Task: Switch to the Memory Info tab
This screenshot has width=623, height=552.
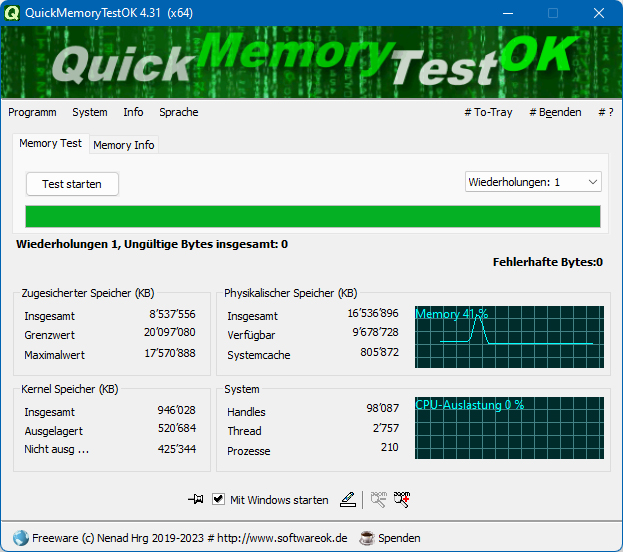Action: coord(124,145)
